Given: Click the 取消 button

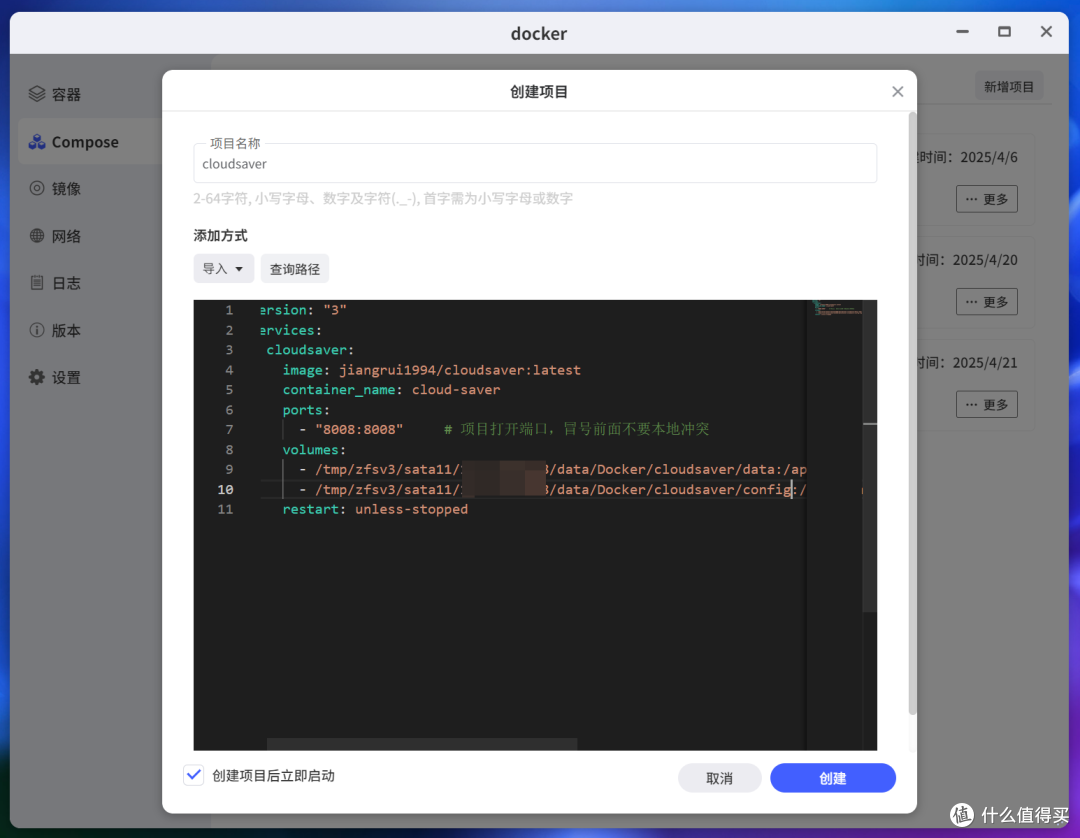Looking at the screenshot, I should pos(719,777).
